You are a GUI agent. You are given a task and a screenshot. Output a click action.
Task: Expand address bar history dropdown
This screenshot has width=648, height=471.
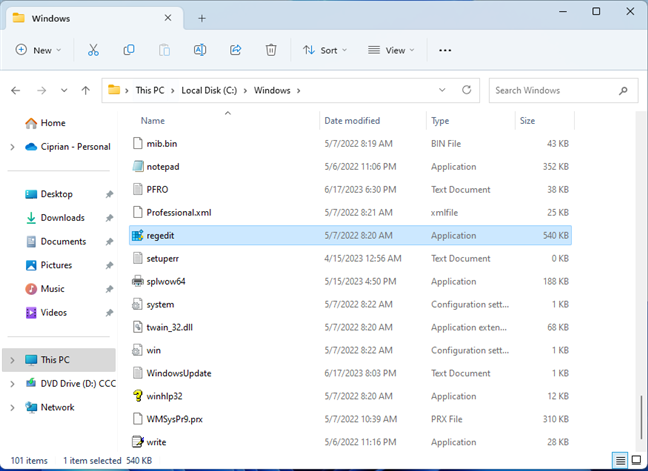442,90
